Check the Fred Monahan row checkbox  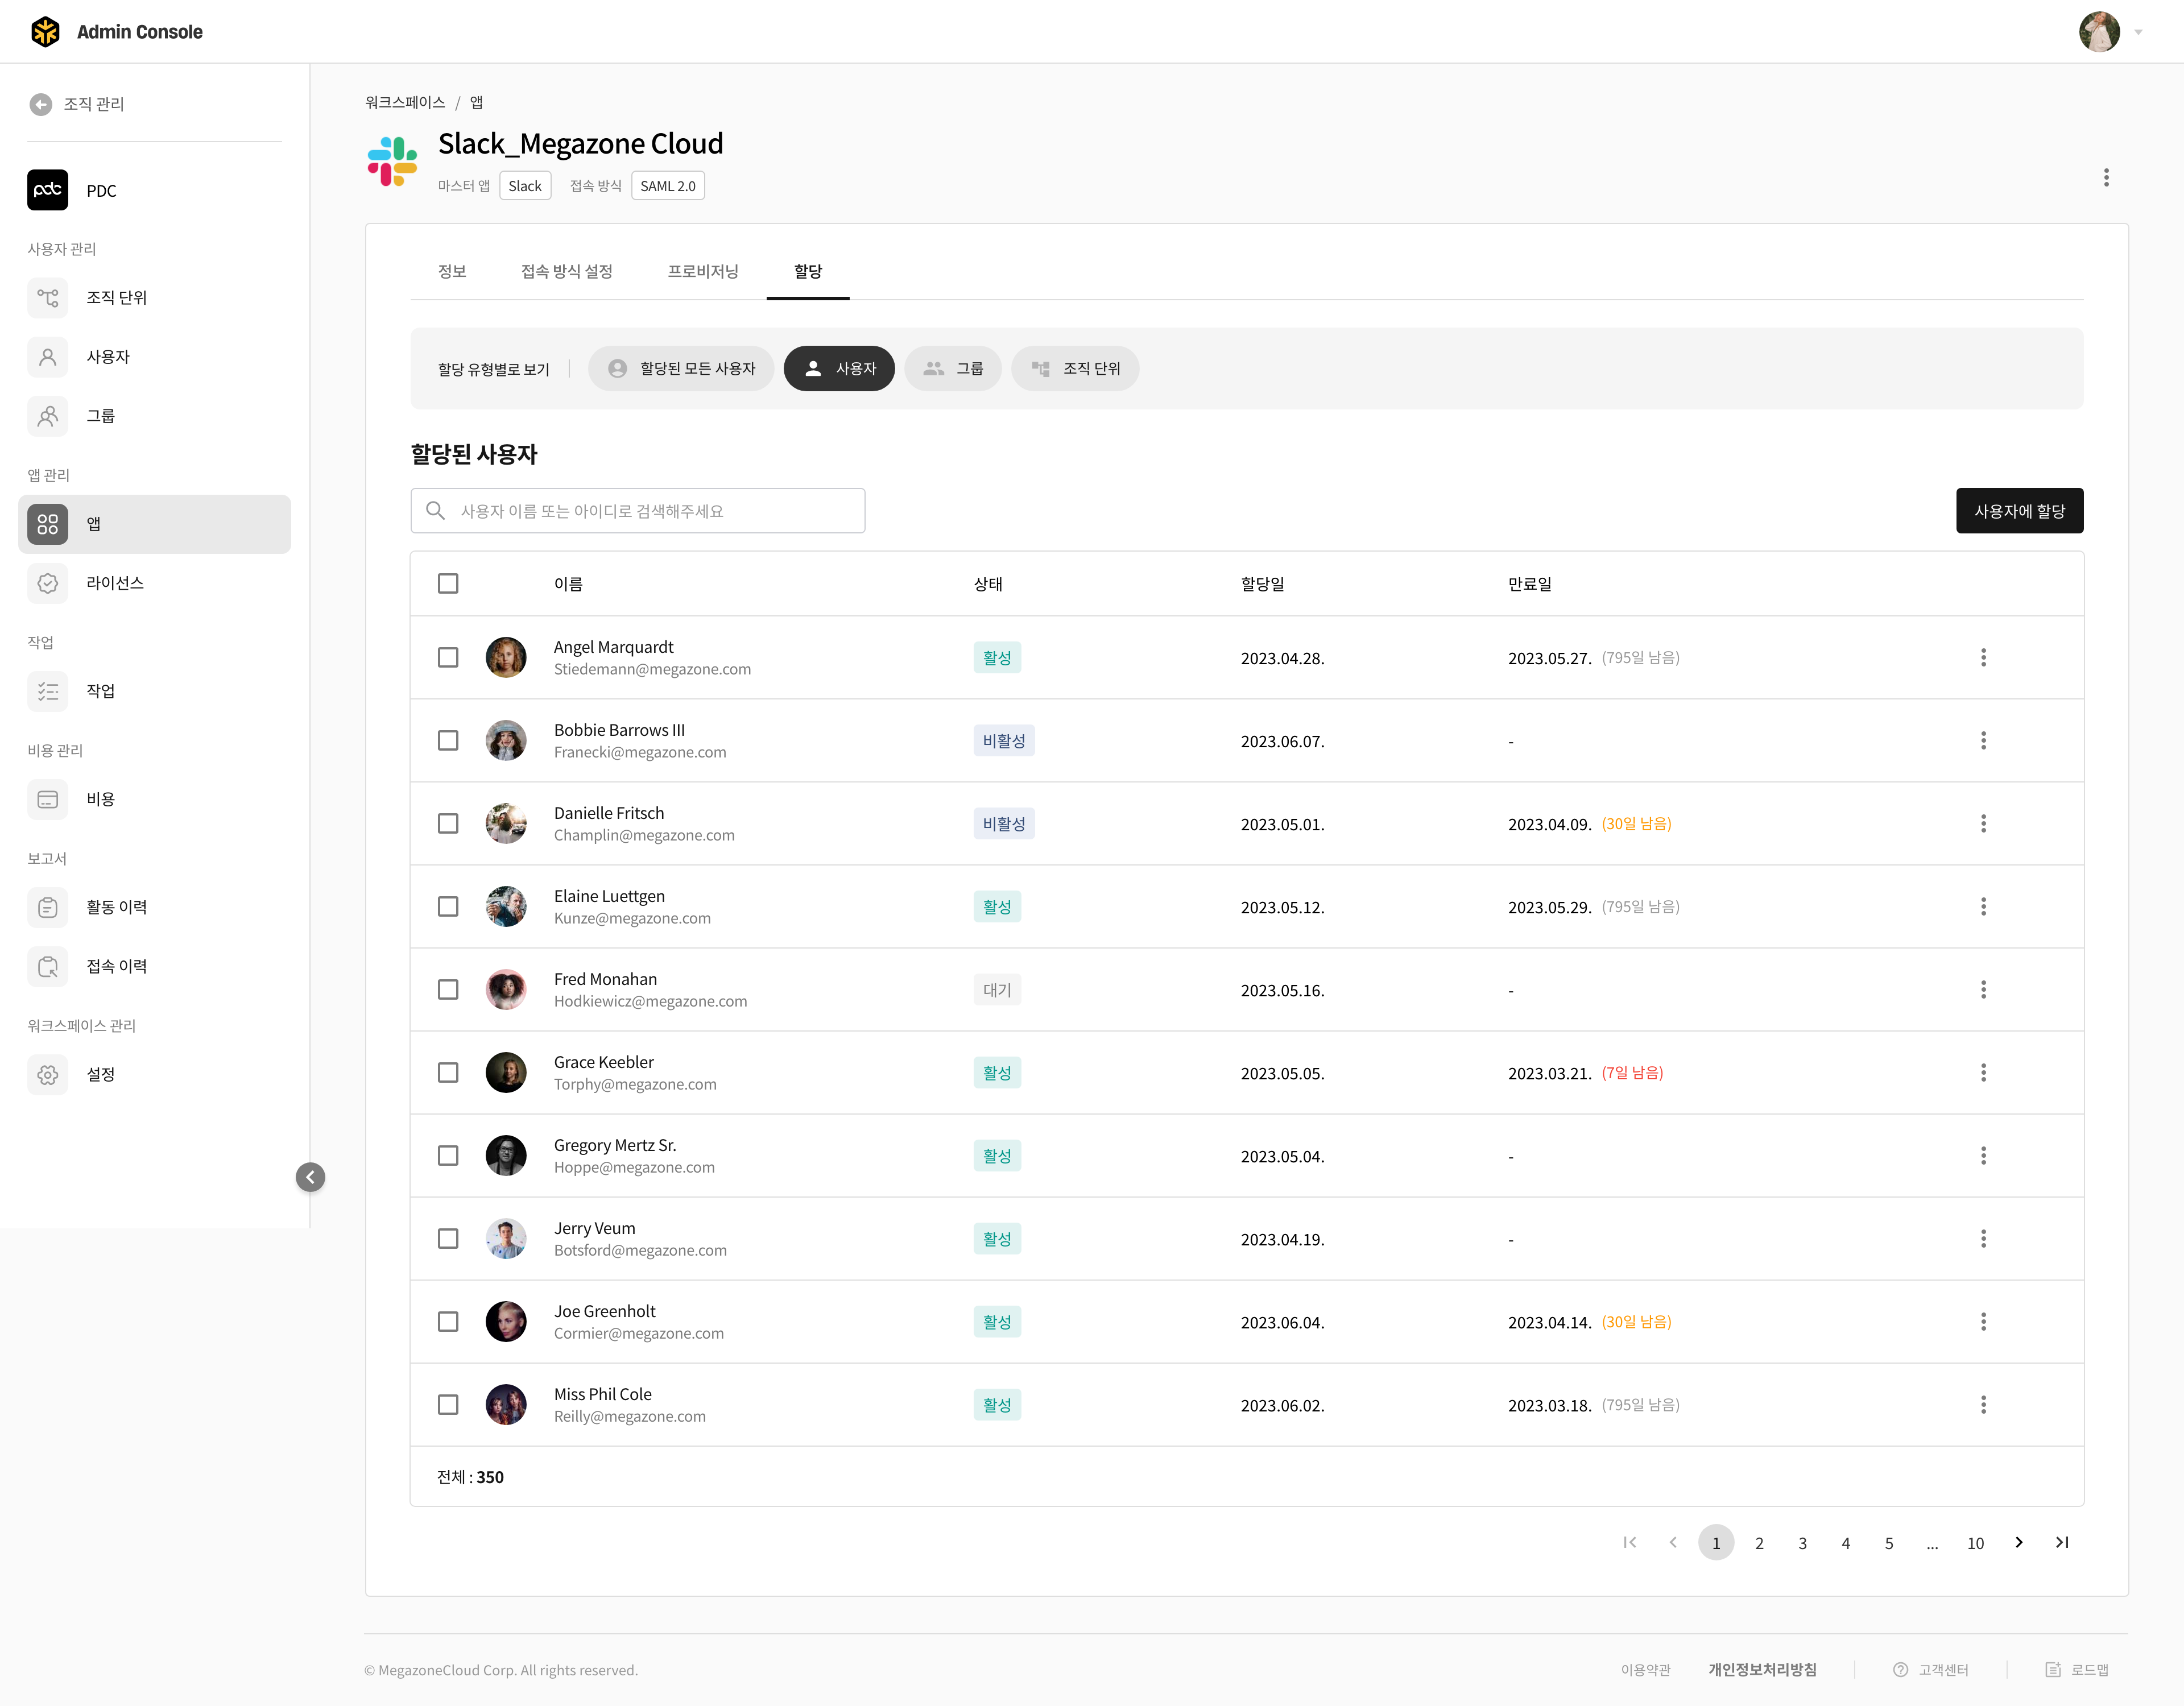(448, 990)
